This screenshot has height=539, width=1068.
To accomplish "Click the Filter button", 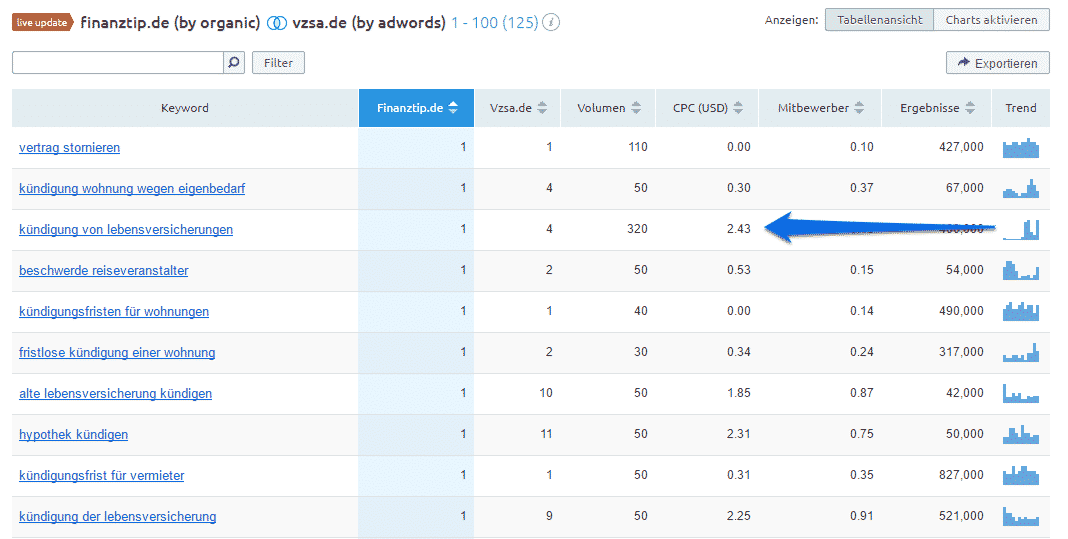I will click(278, 63).
